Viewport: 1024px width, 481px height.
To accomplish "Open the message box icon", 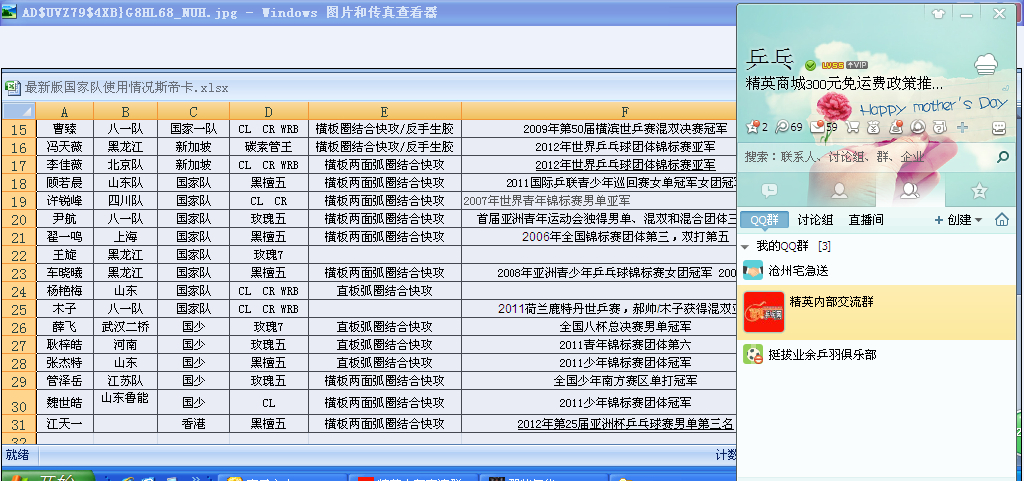I will pyautogui.click(x=998, y=127).
